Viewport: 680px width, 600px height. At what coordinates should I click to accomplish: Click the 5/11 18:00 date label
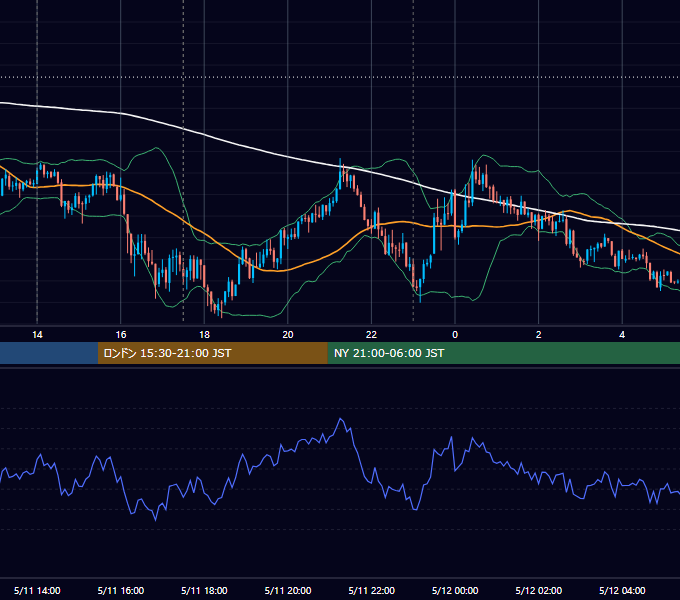coord(204,590)
